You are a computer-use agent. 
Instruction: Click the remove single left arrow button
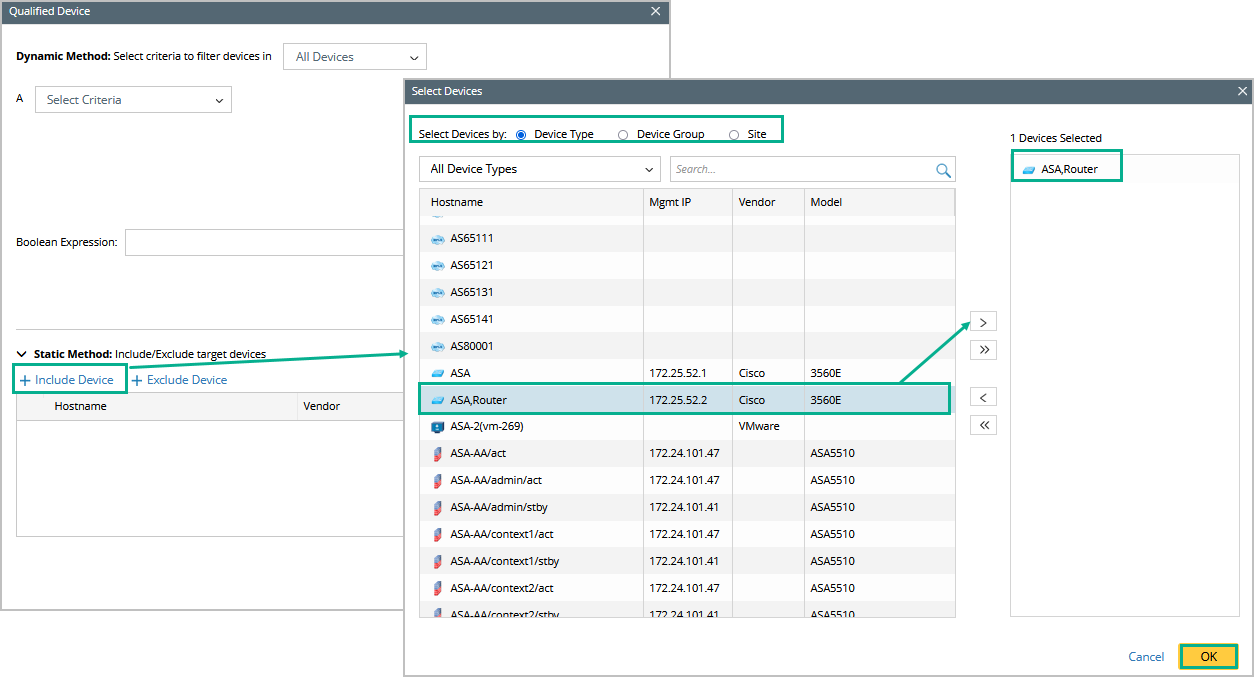[x=983, y=398]
